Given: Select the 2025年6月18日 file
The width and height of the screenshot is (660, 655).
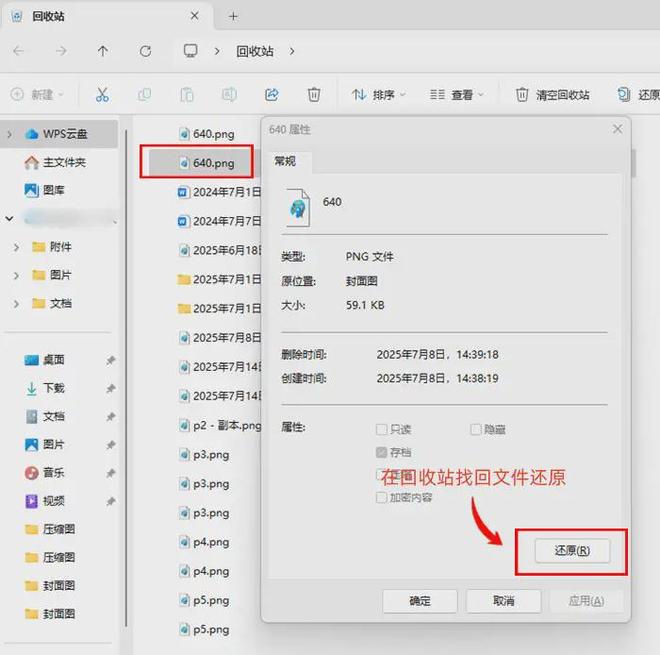Looking at the screenshot, I should [220, 250].
